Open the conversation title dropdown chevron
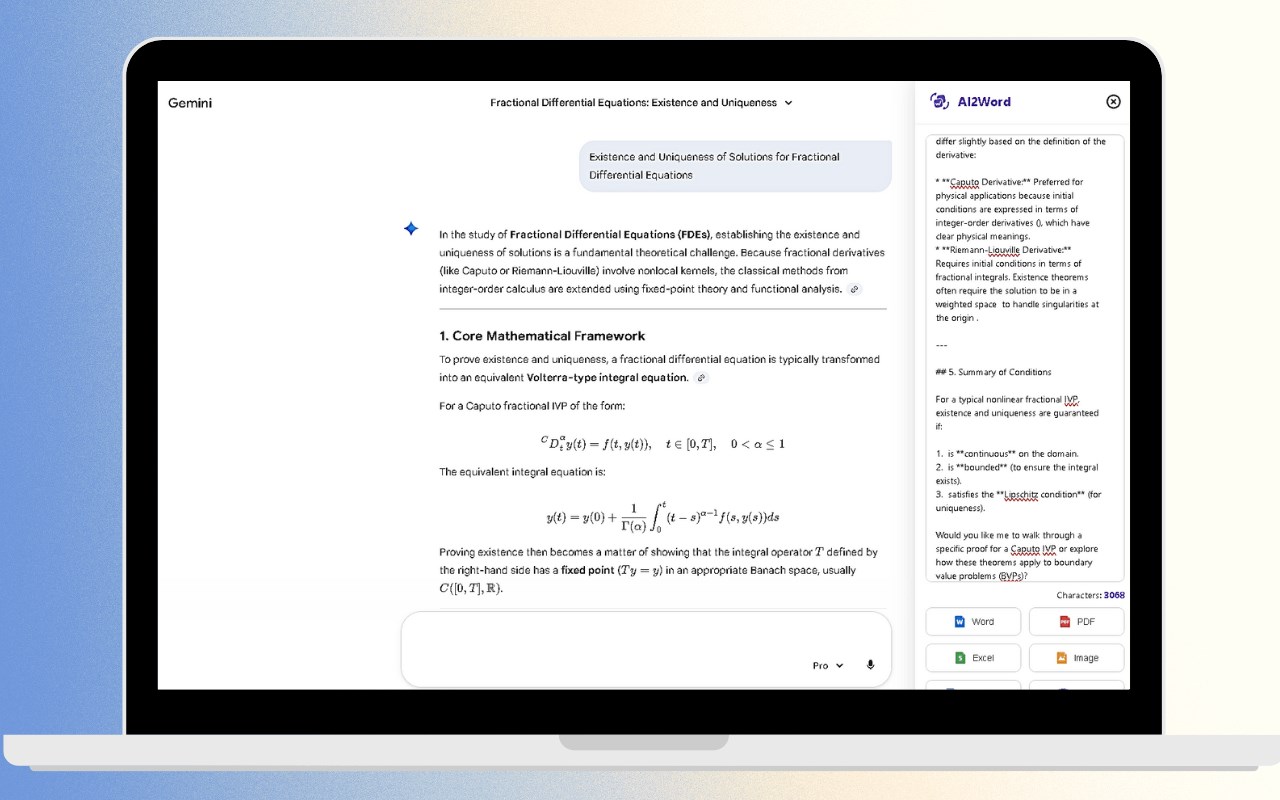This screenshot has width=1280, height=800. pyautogui.click(x=788, y=103)
